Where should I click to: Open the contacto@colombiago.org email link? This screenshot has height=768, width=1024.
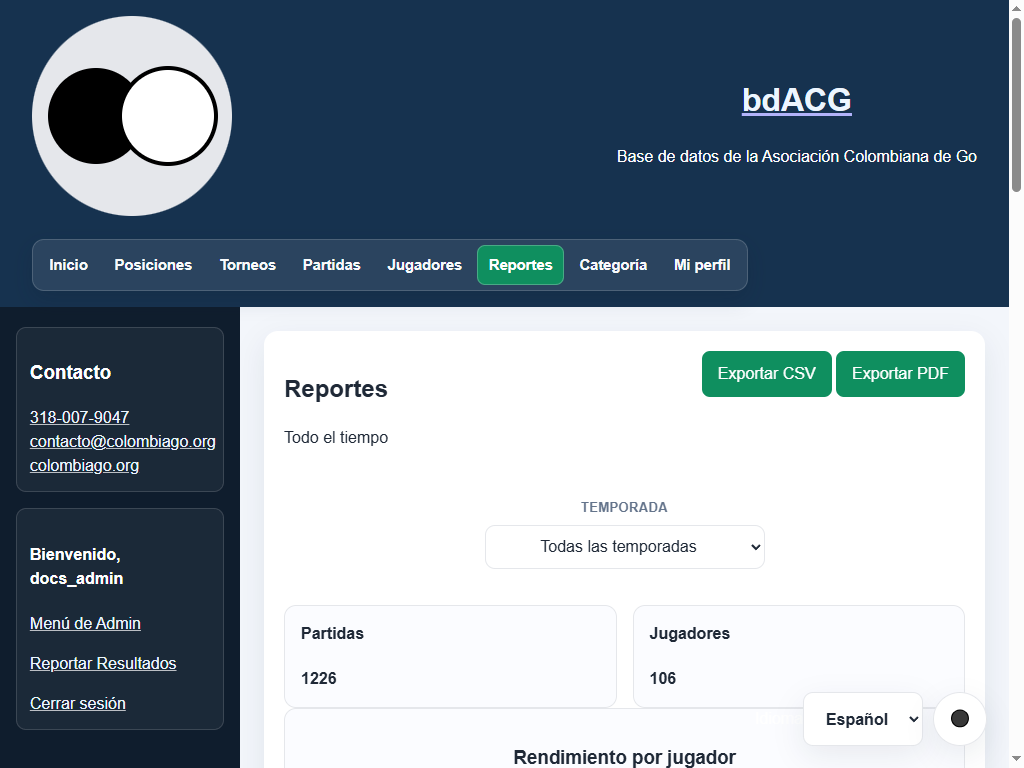123,441
